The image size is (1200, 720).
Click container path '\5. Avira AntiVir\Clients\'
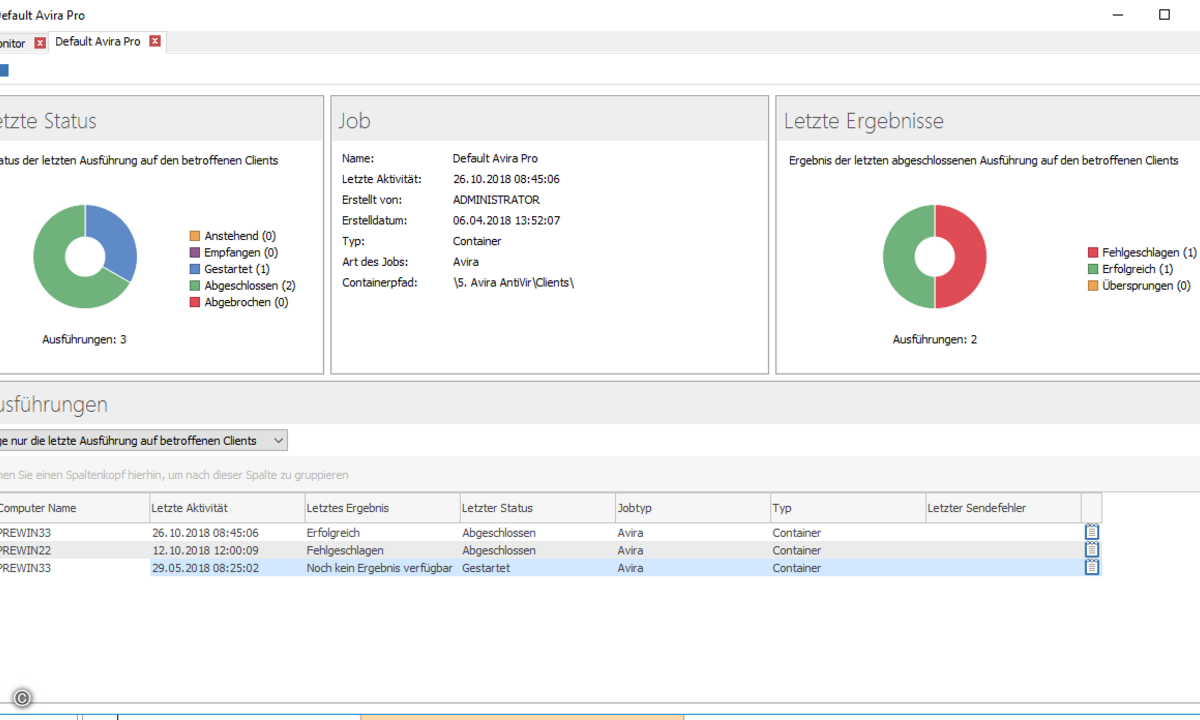[513, 283]
